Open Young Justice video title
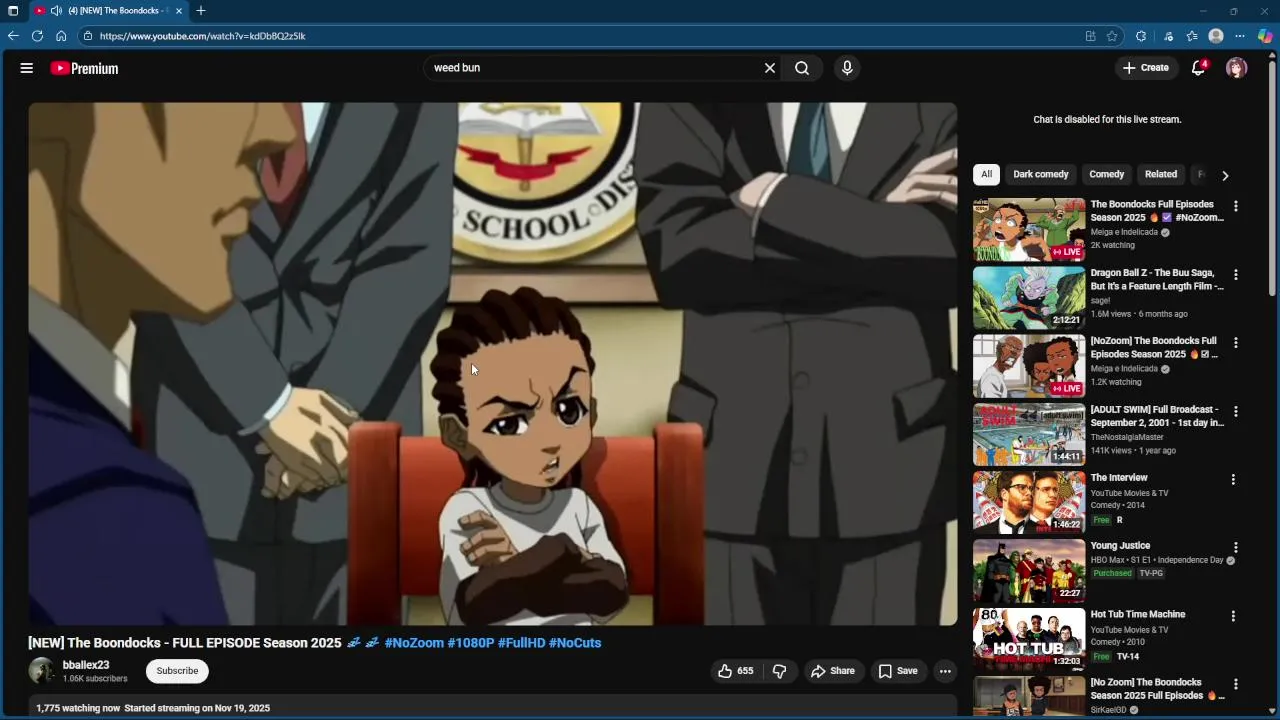 coord(1120,546)
